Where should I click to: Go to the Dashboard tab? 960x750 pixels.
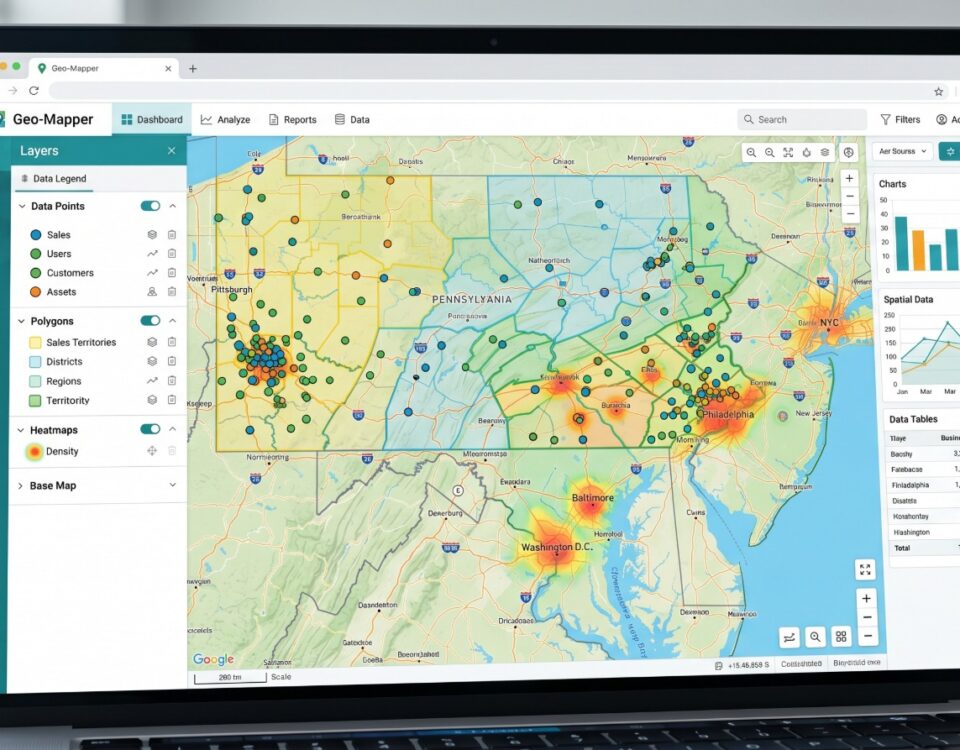152,119
